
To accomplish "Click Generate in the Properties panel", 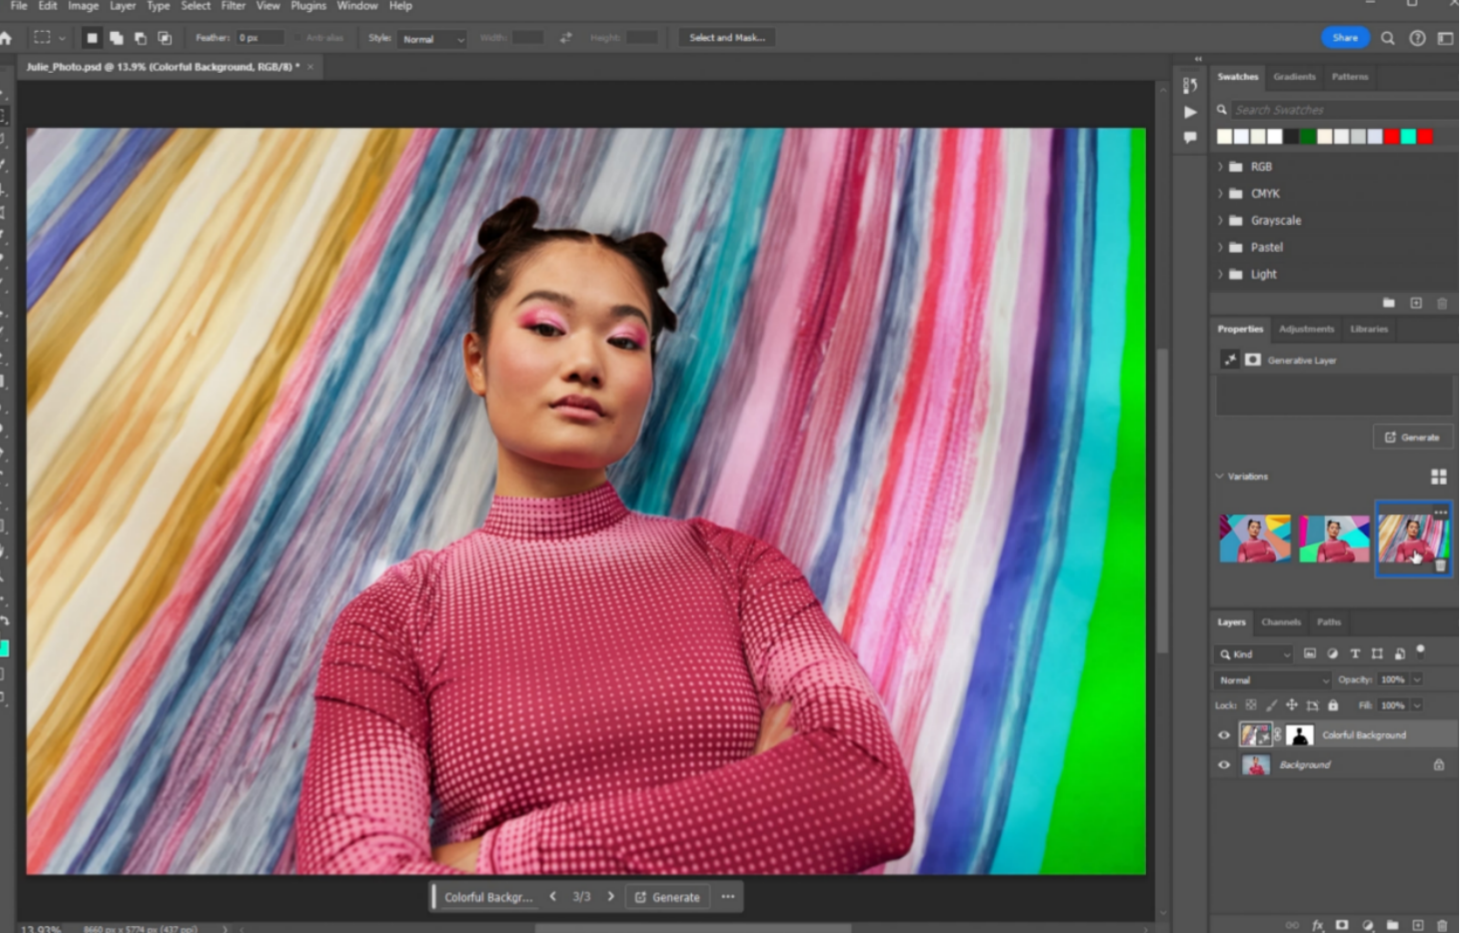I will click(x=1412, y=437).
